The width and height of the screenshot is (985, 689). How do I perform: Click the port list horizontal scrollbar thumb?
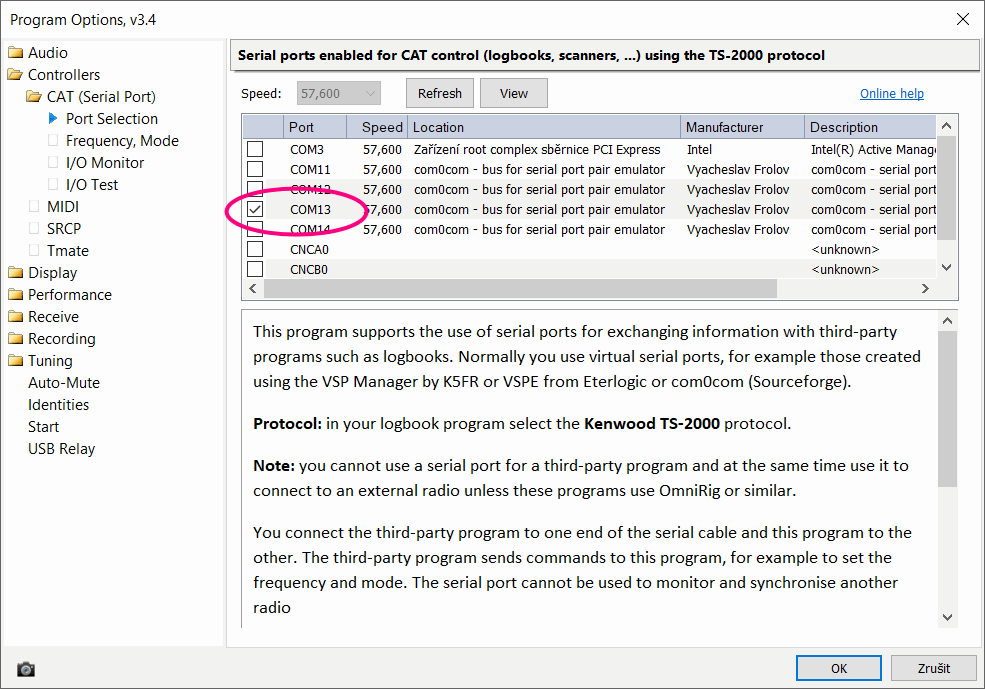point(520,289)
